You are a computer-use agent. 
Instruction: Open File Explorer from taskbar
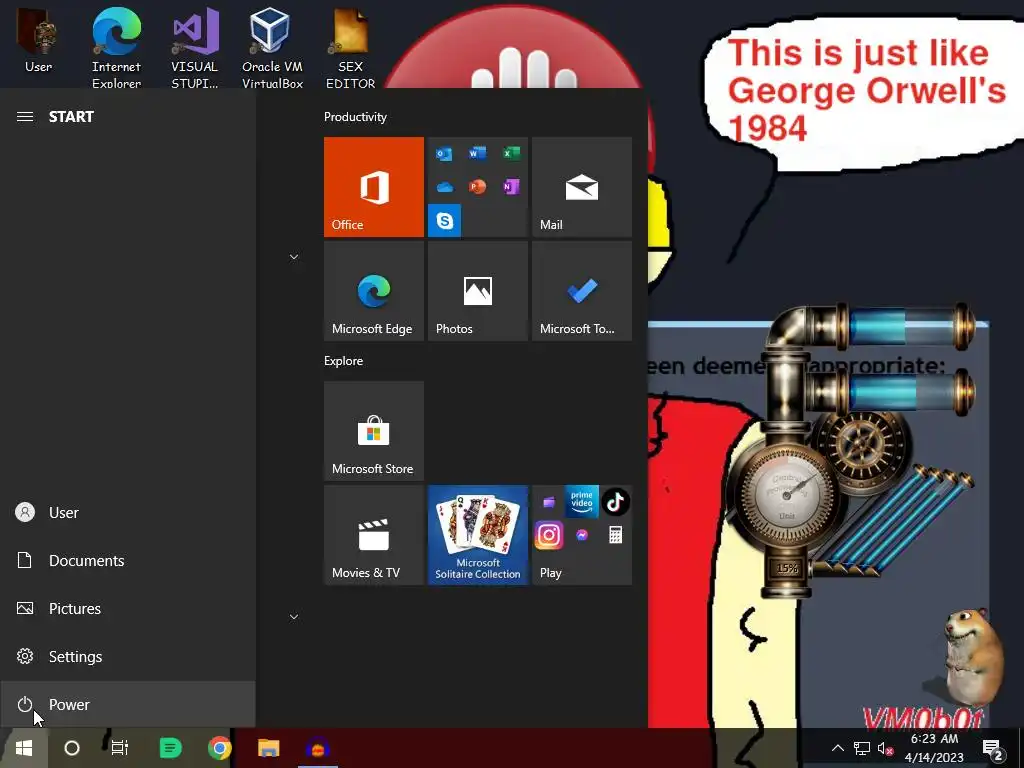point(268,748)
